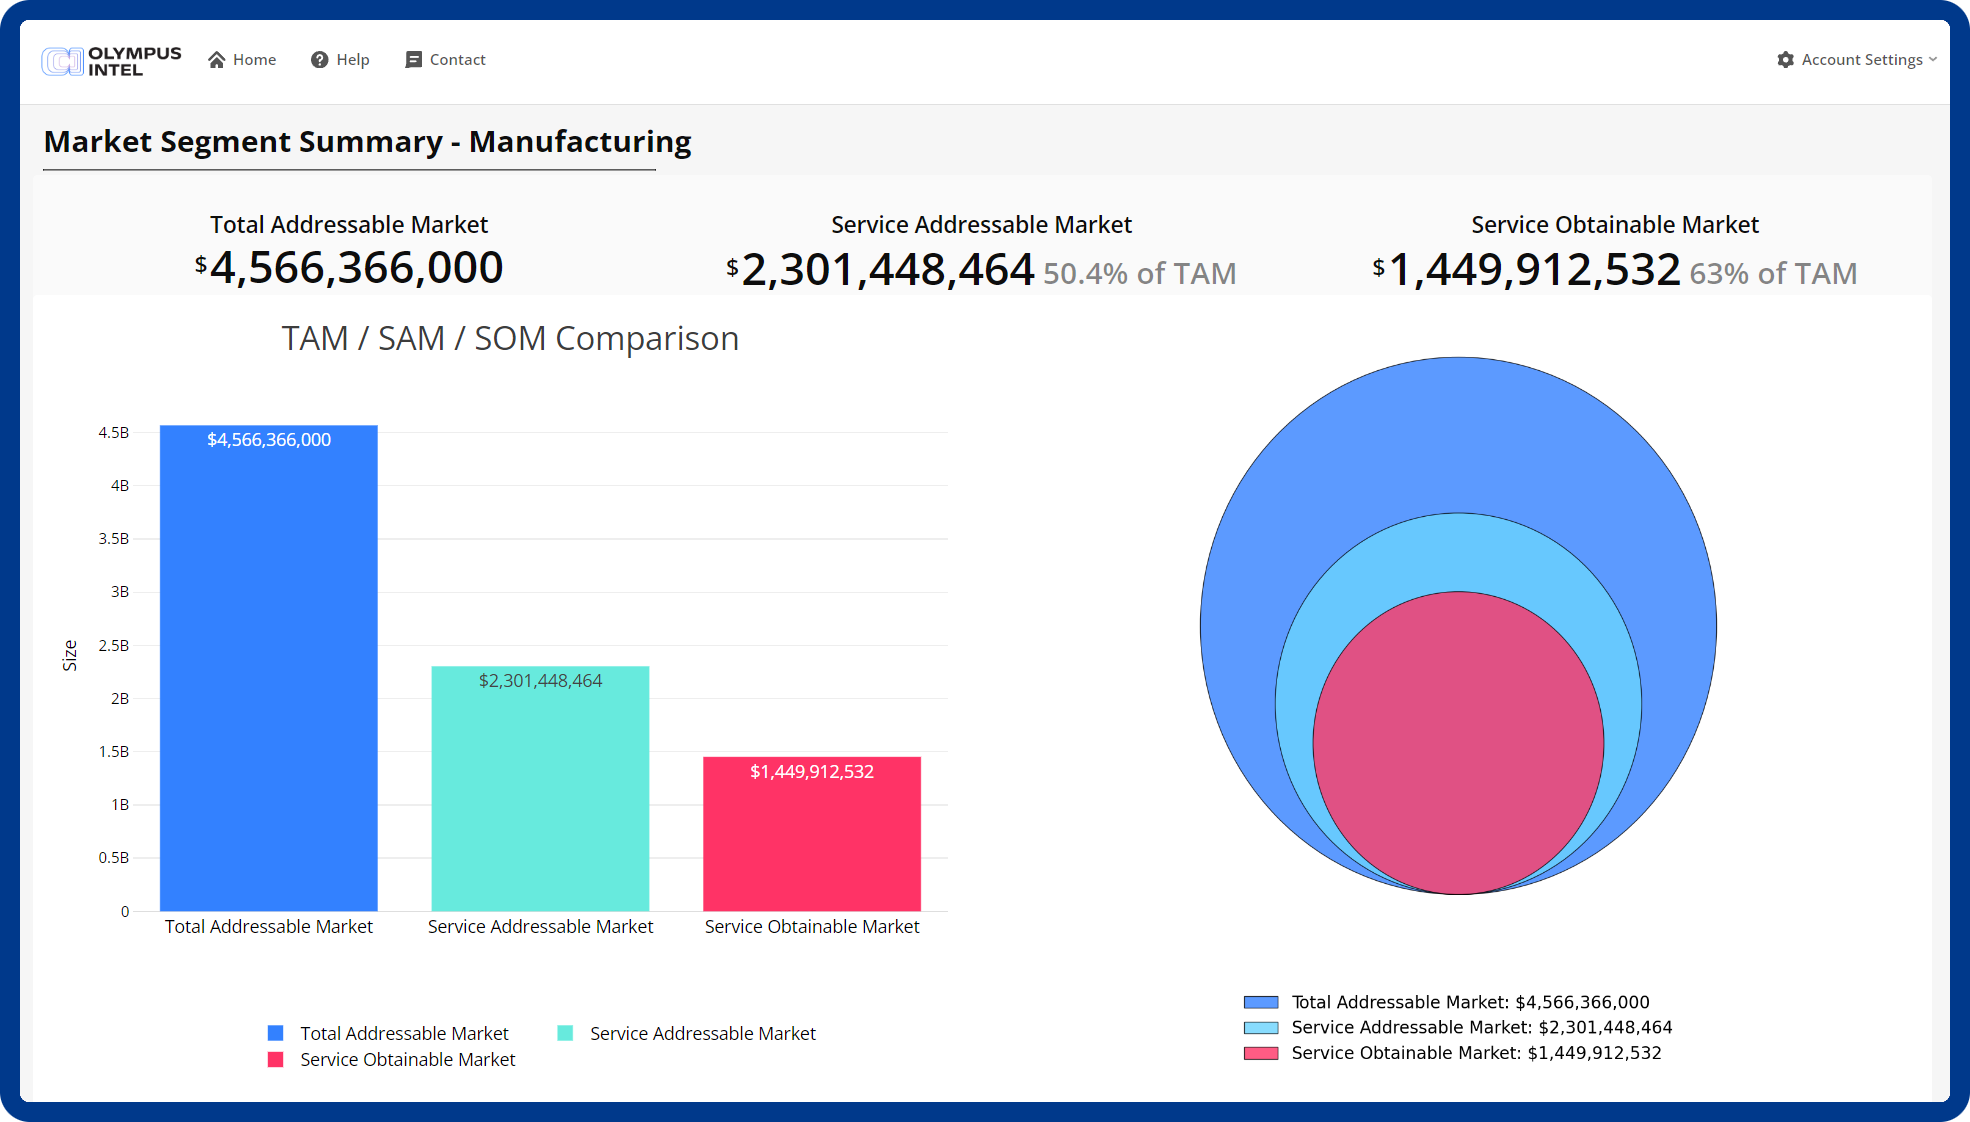Click the Account Settings chevron arrow
The image size is (1970, 1122).
1933,60
